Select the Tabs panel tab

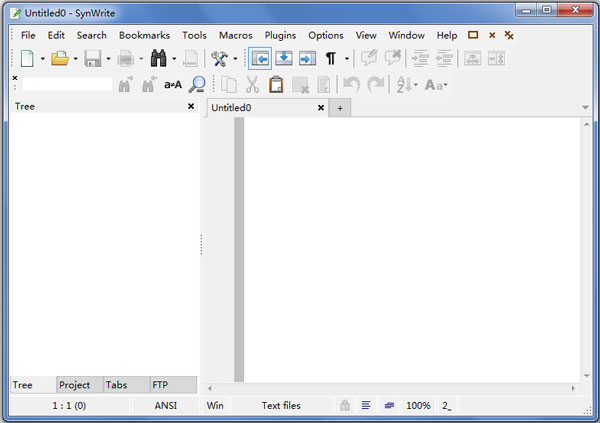tap(126, 385)
